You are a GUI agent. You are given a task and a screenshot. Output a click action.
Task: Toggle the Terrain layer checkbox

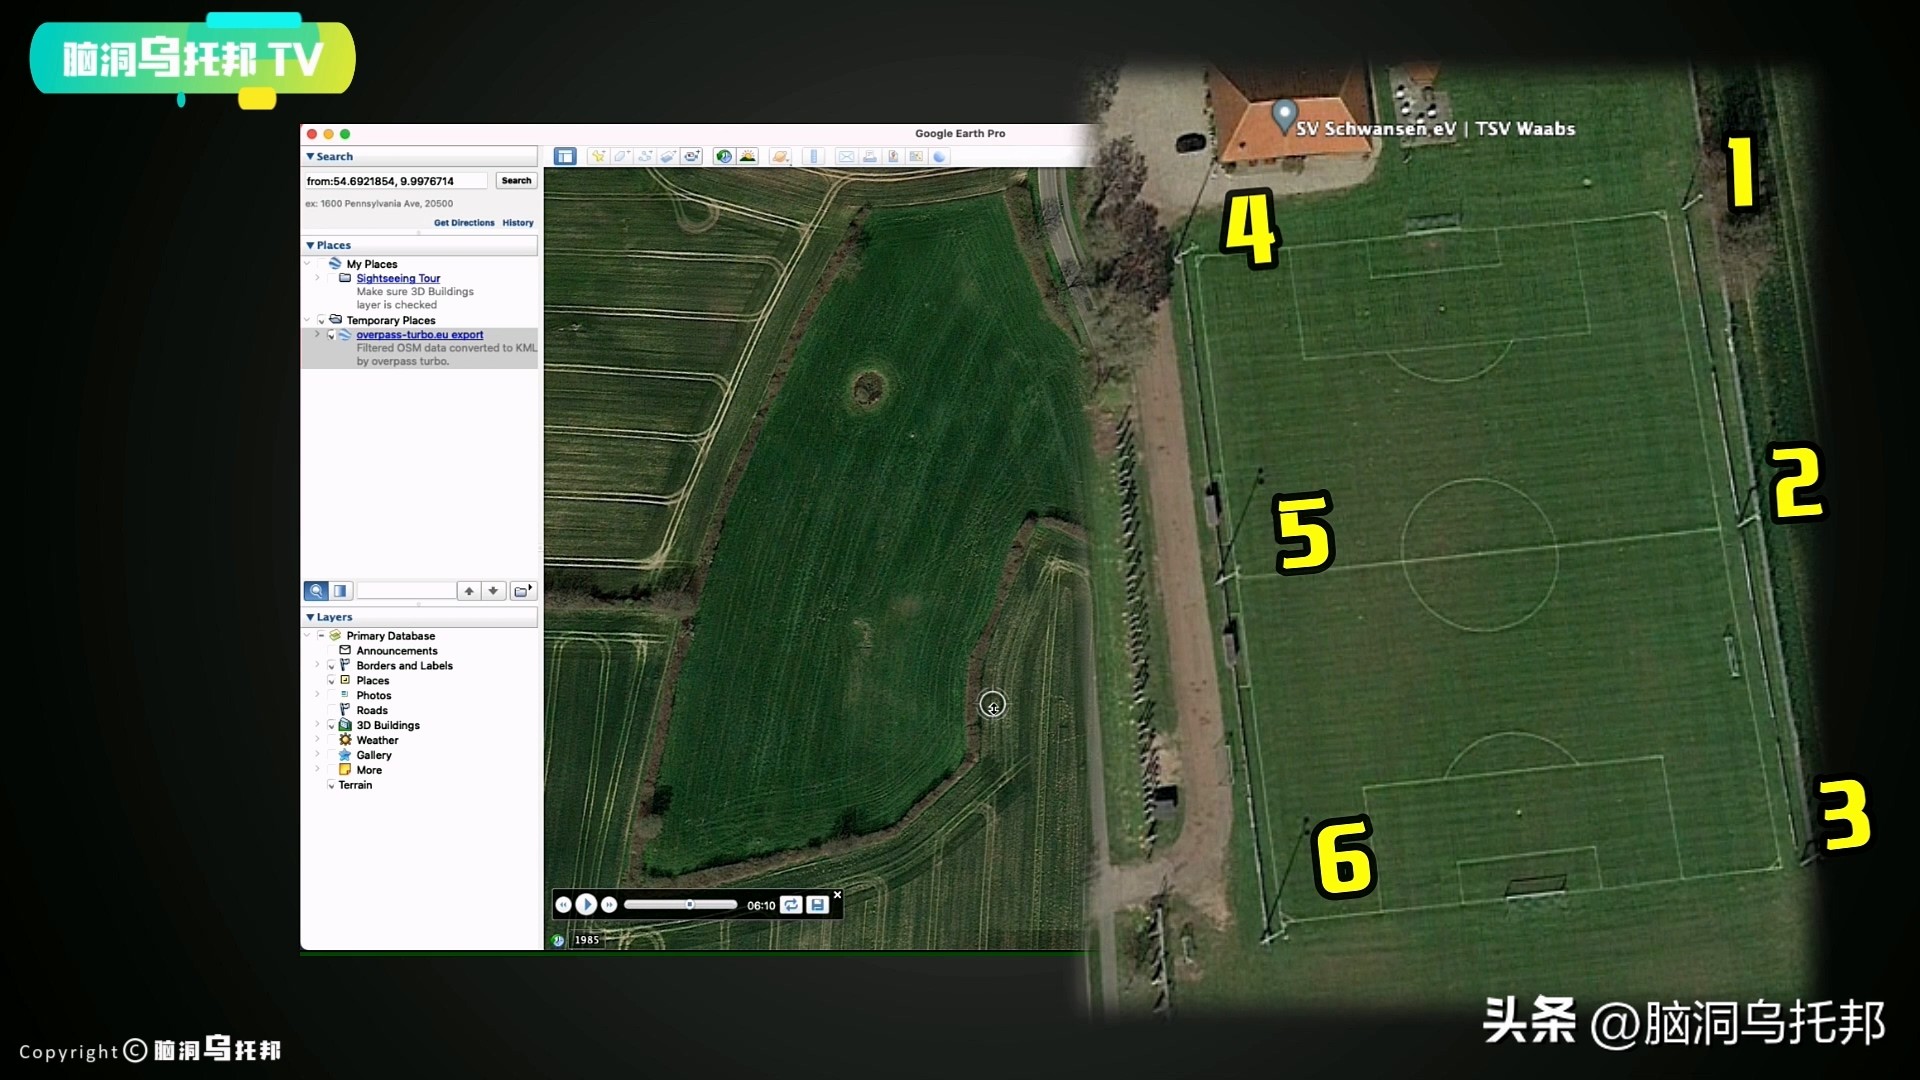tap(332, 785)
